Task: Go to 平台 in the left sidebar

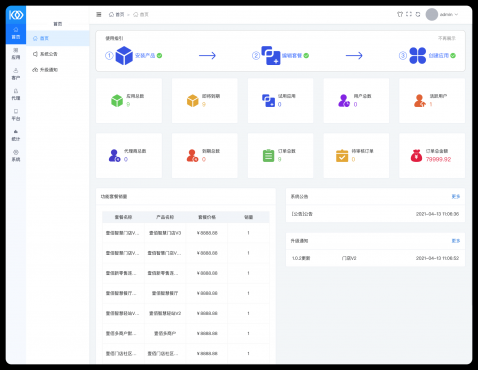Action: [x=16, y=115]
